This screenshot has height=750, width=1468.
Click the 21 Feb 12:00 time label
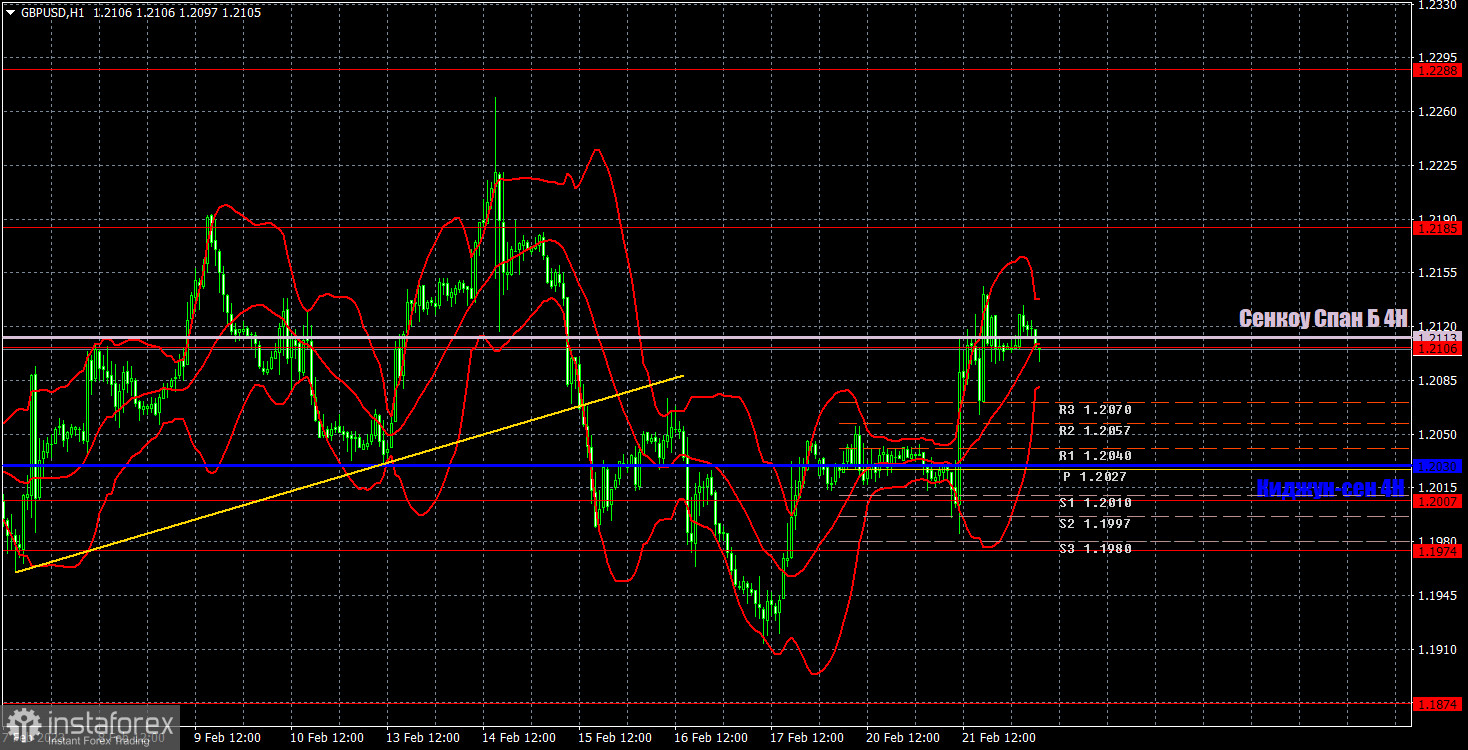point(1001,738)
